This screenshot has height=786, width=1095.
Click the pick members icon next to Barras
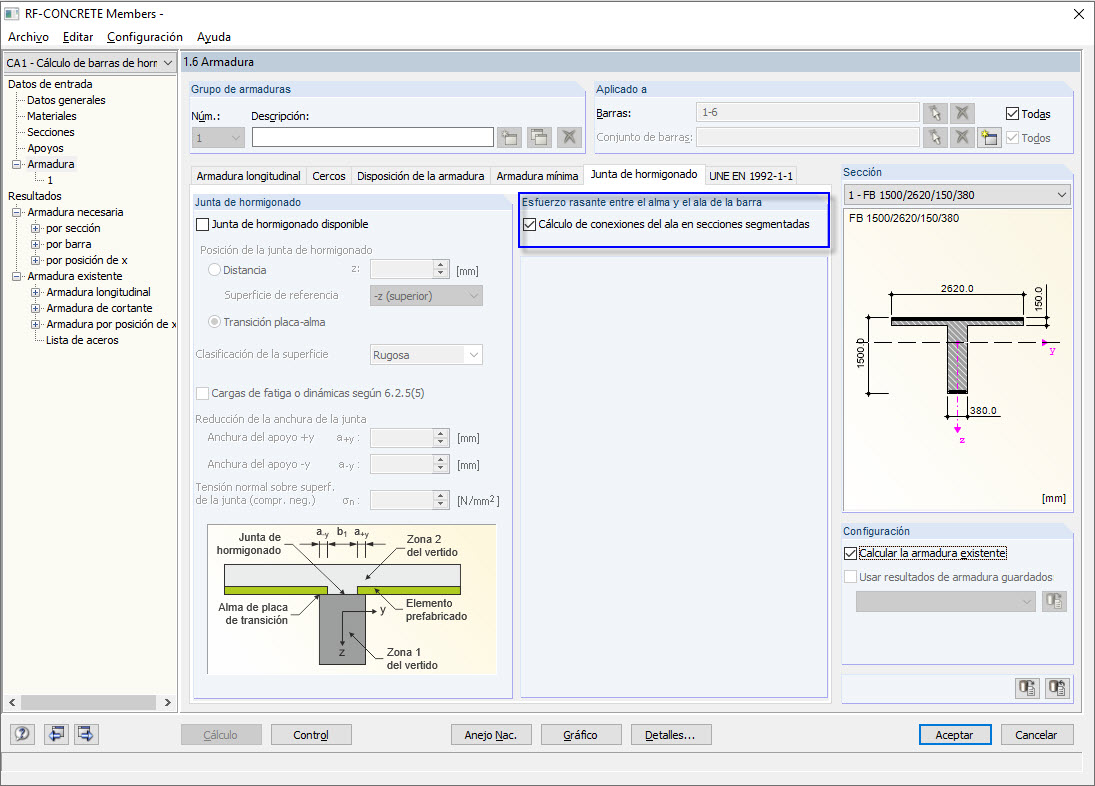click(935, 113)
